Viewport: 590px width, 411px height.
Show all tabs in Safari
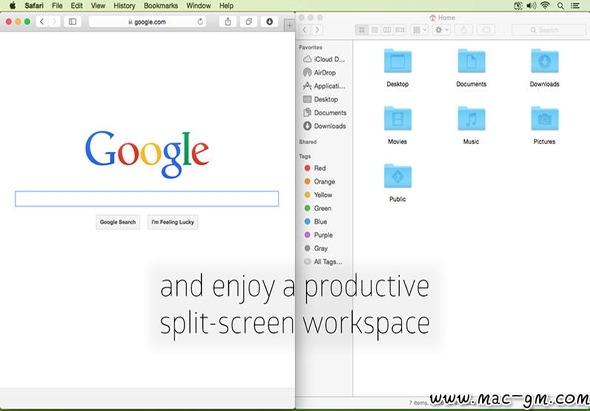click(x=248, y=22)
